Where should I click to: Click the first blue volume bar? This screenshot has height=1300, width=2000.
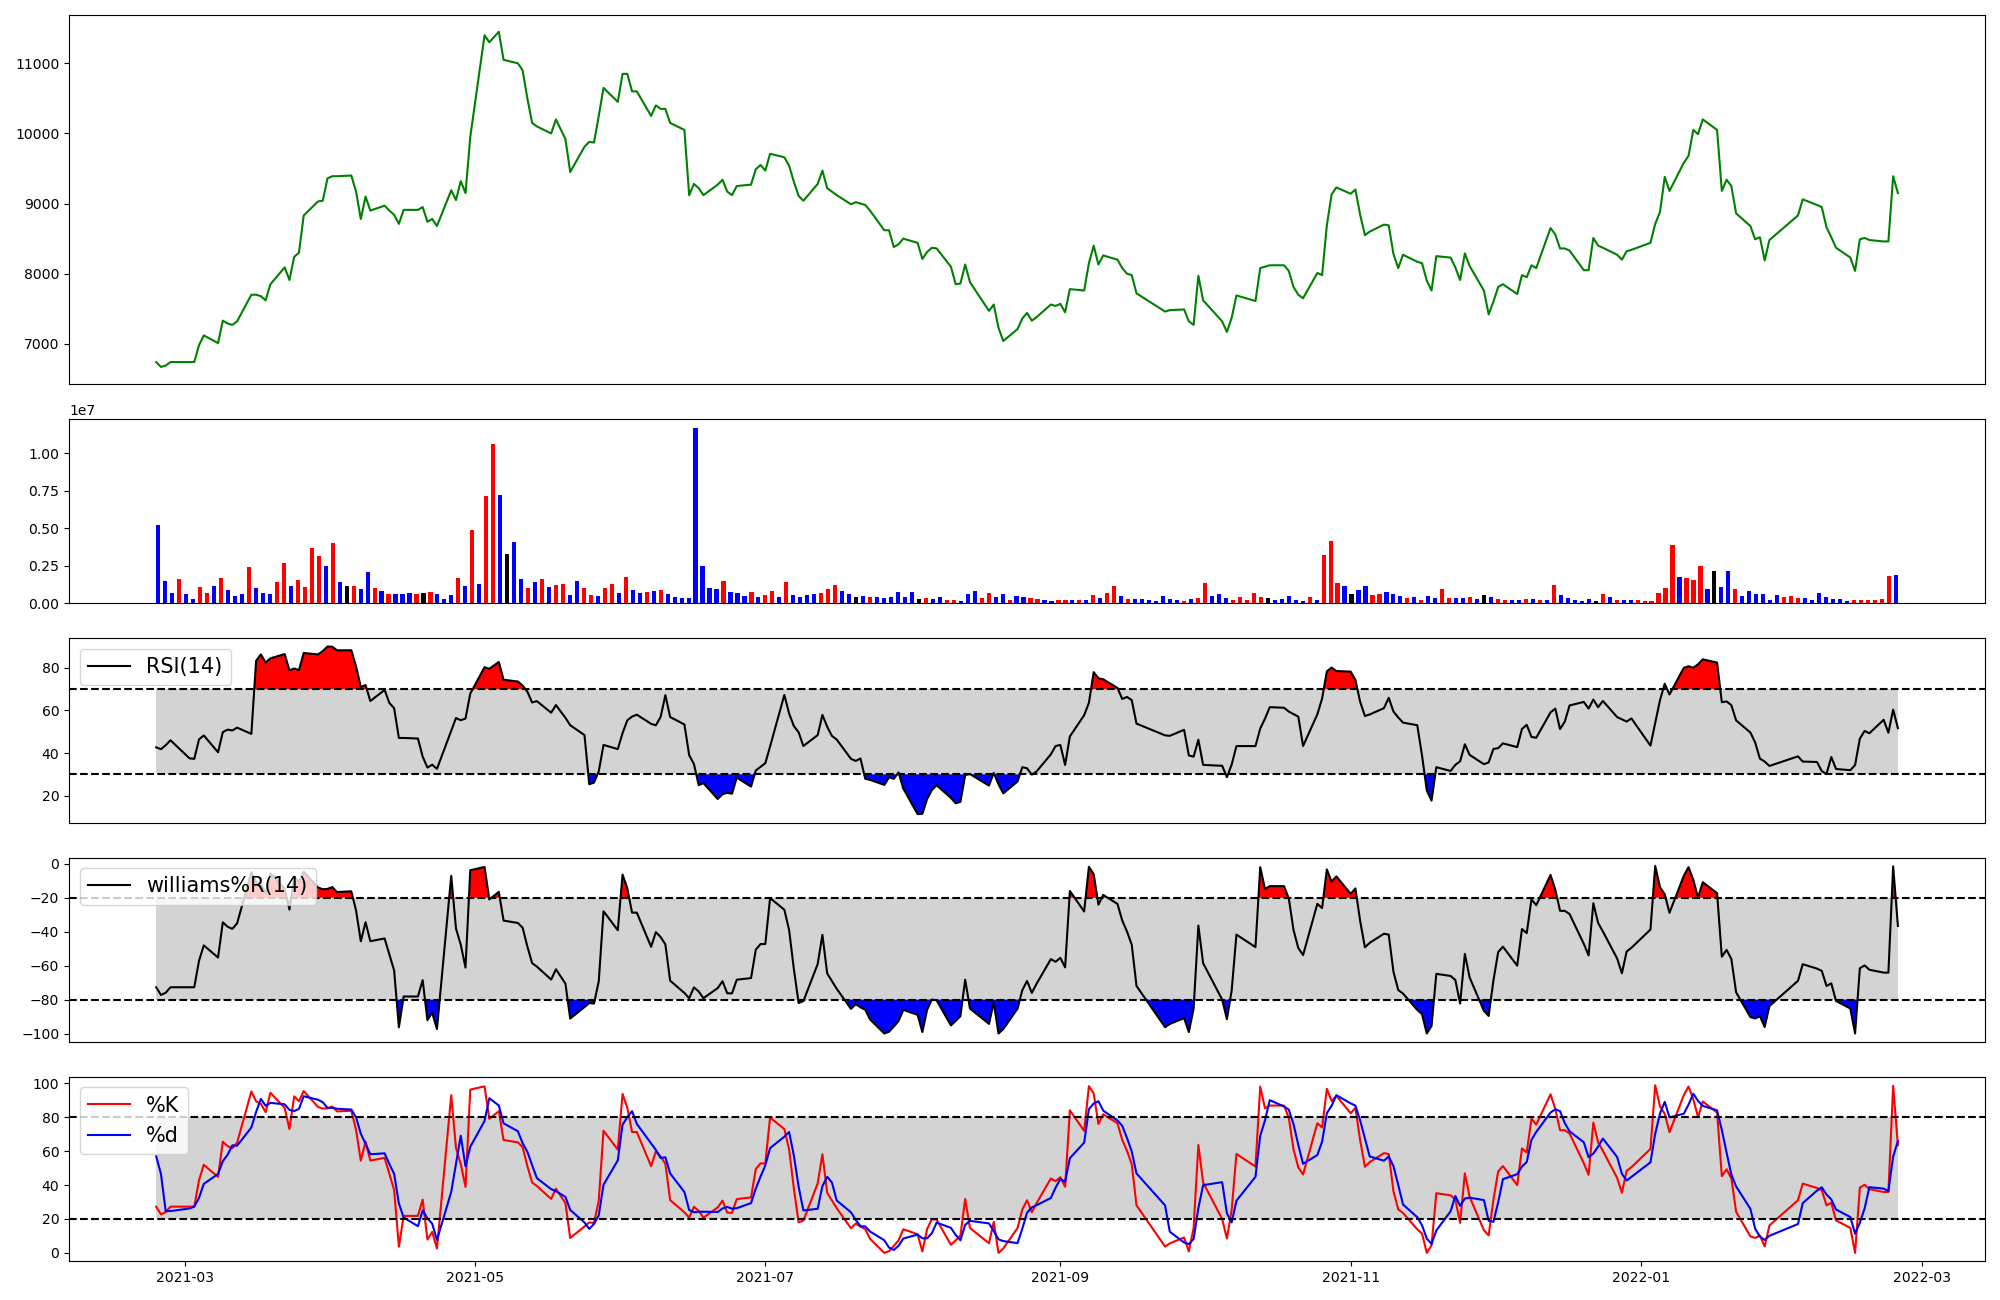coord(158,564)
